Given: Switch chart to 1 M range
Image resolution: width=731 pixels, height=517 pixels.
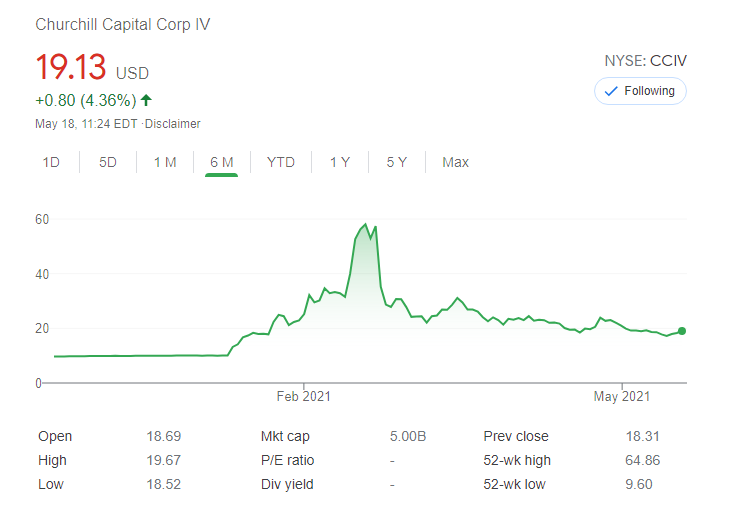Looking at the screenshot, I should (165, 162).
